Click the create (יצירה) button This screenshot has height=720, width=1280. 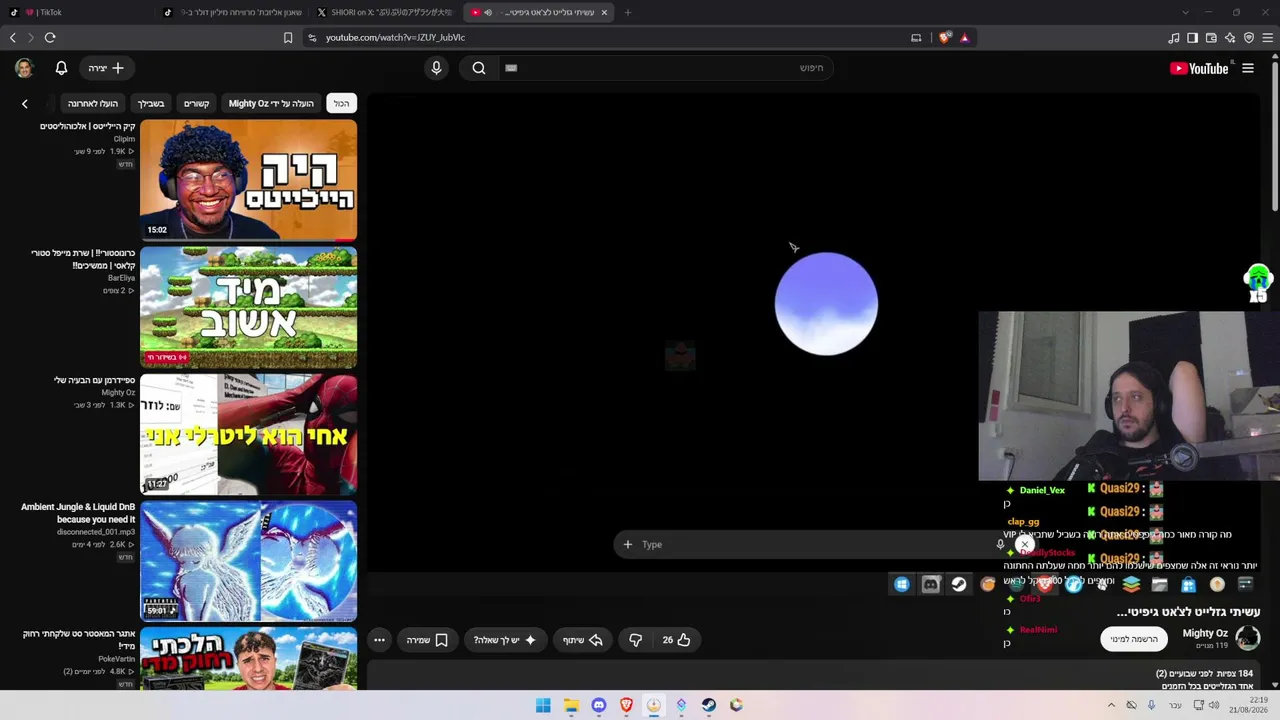(x=106, y=68)
